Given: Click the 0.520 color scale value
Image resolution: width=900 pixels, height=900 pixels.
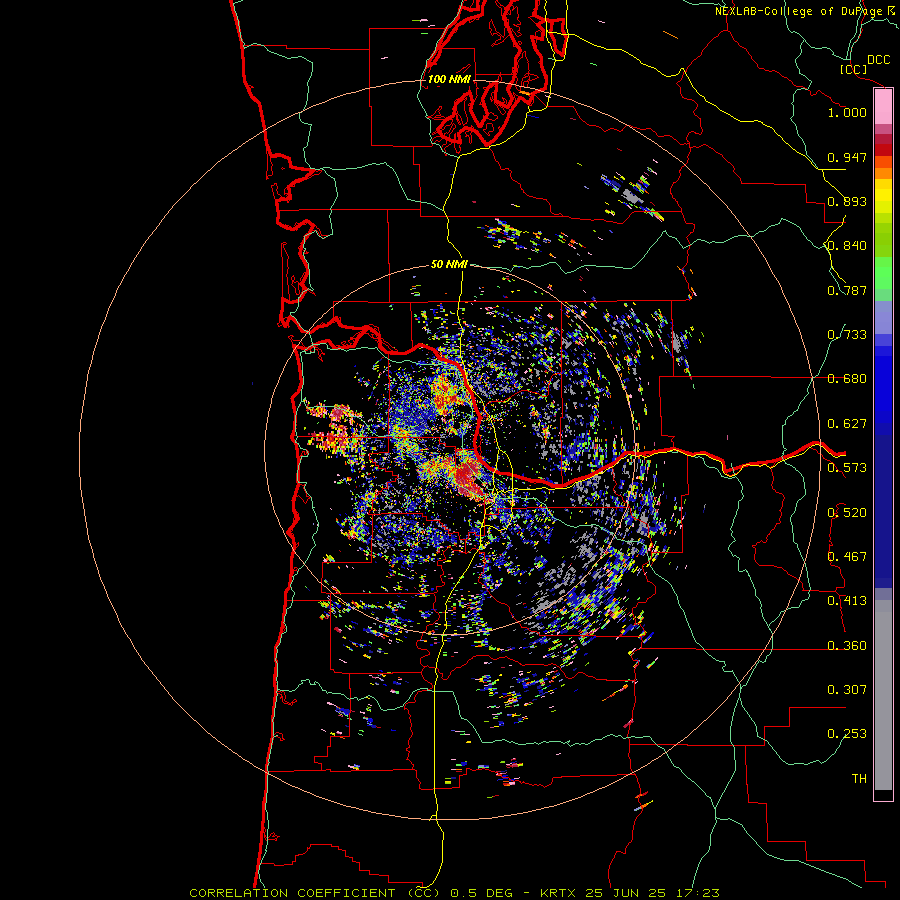Looking at the screenshot, I should click(847, 513).
